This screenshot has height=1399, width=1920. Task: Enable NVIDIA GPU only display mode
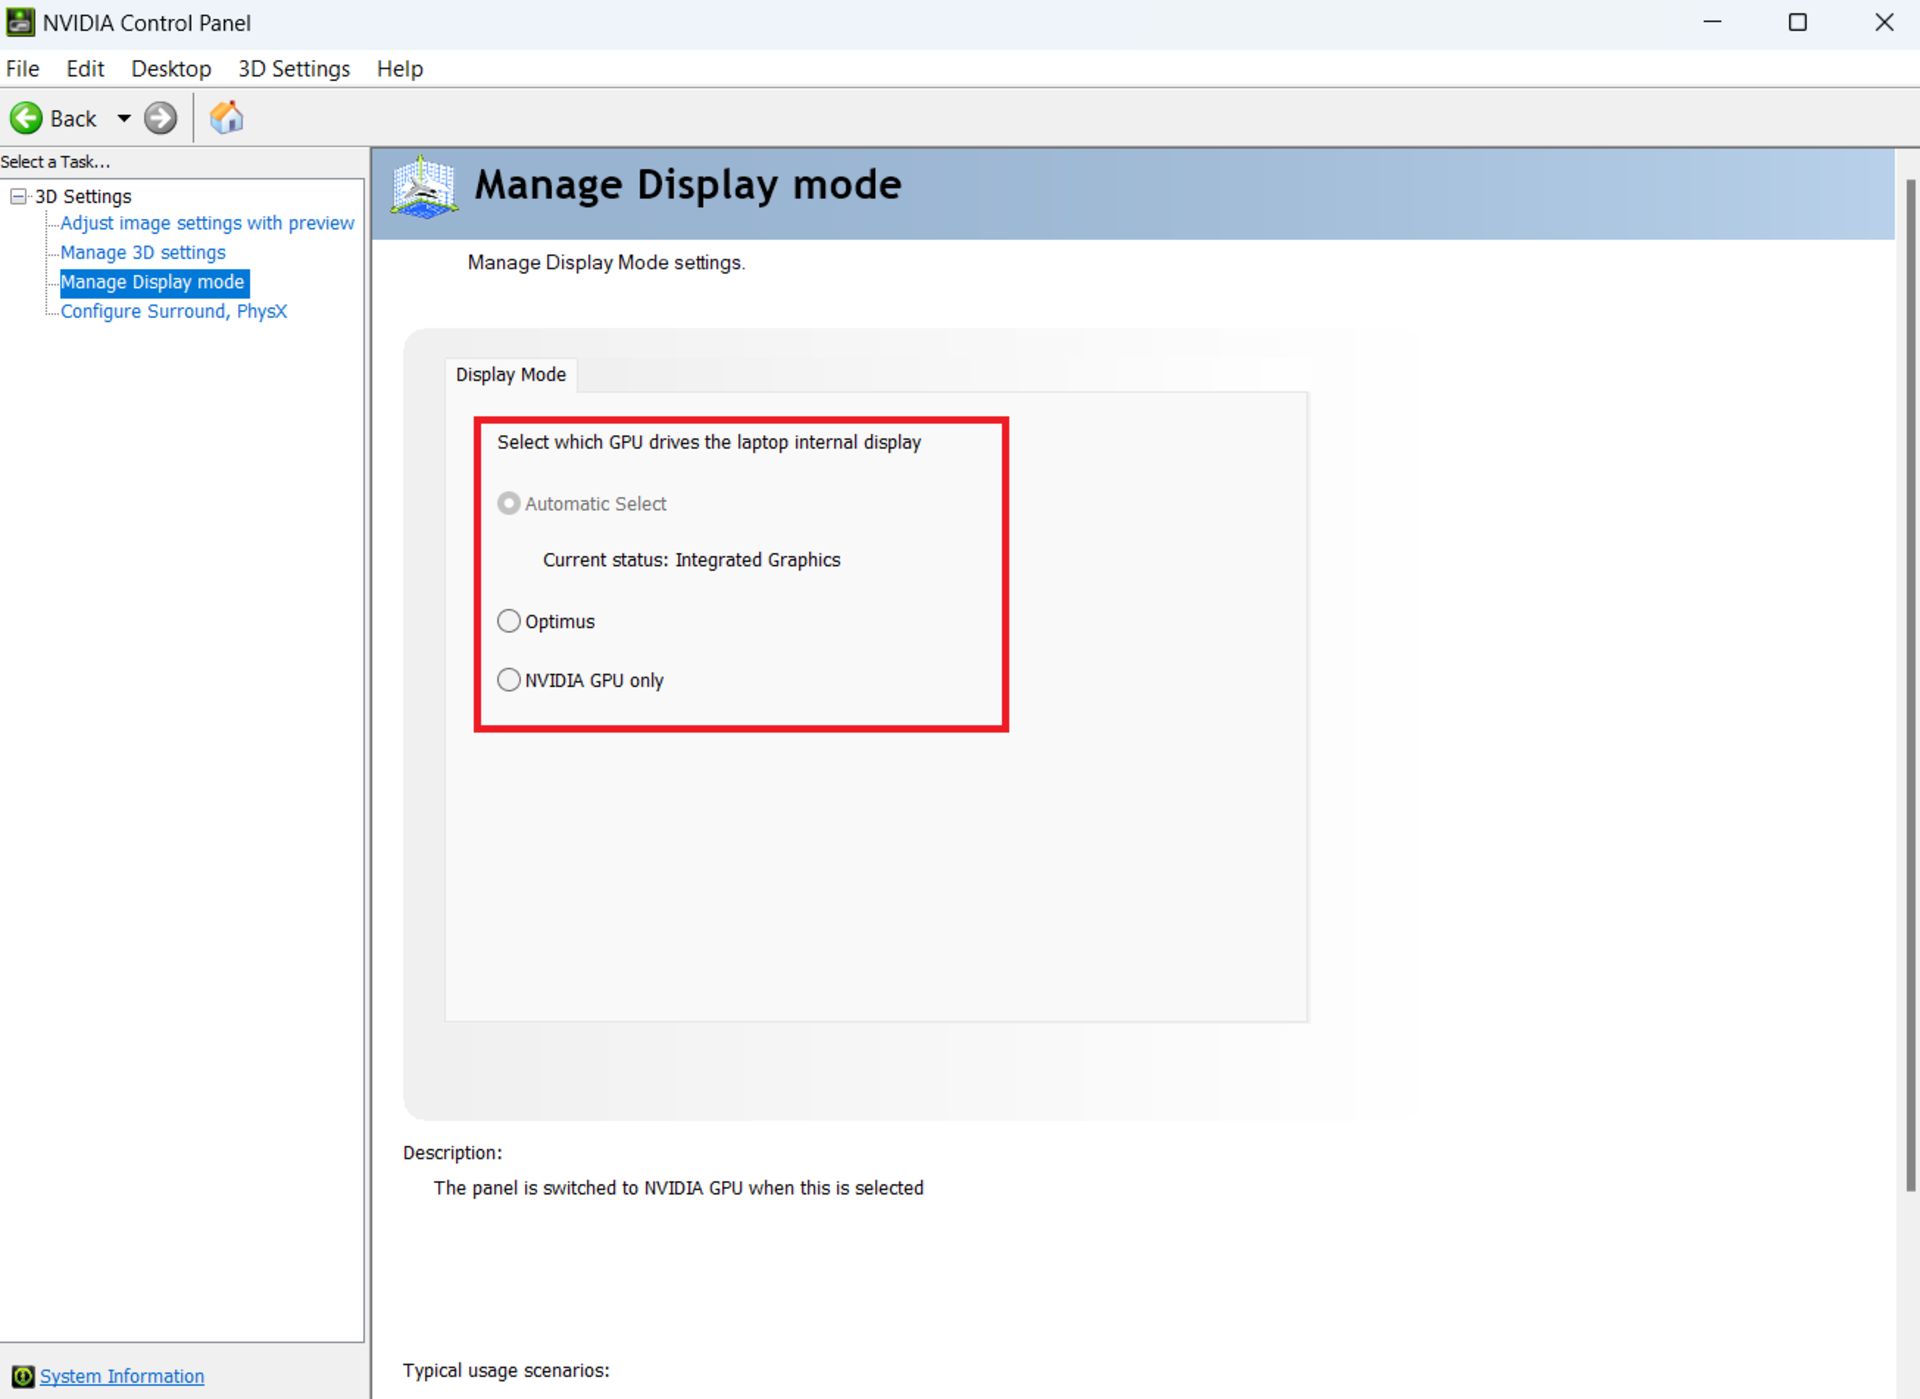(508, 679)
